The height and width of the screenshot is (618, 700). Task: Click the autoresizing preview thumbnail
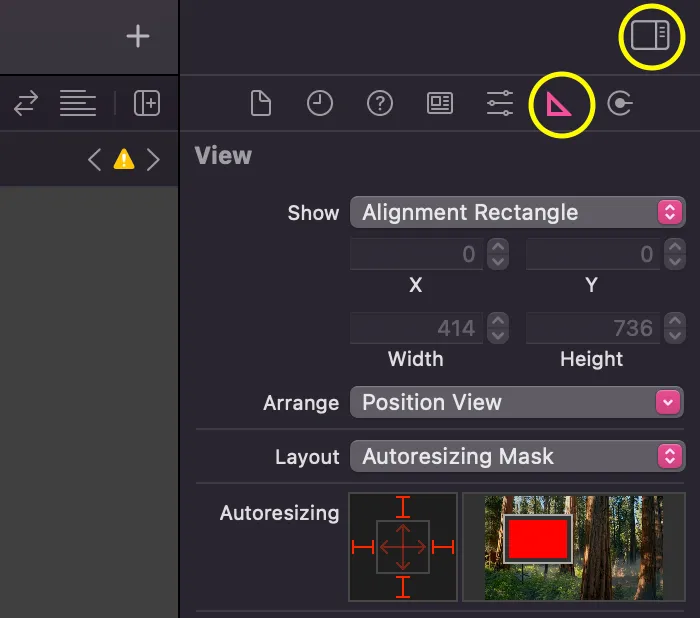point(574,547)
